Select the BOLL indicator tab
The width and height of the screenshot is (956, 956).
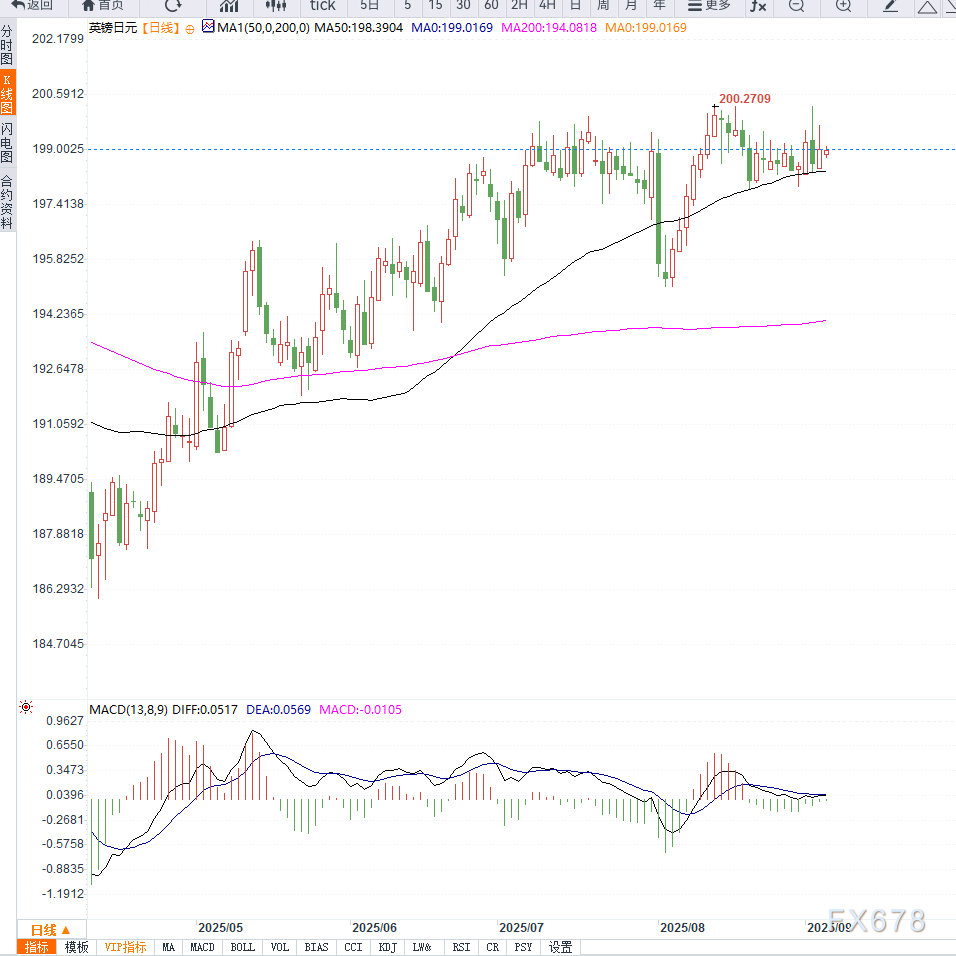click(x=243, y=947)
